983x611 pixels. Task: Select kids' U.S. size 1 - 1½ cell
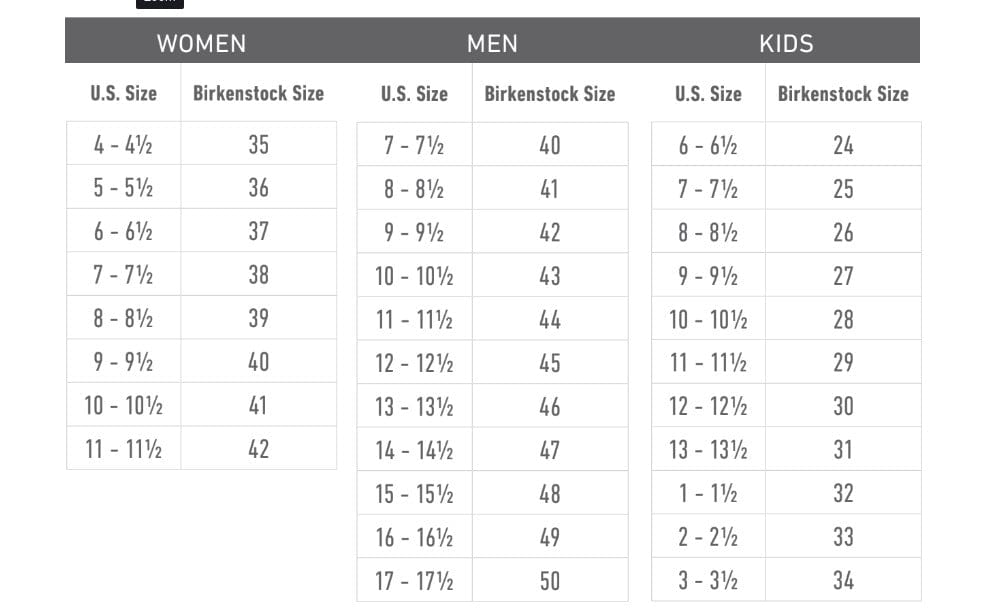[708, 494]
